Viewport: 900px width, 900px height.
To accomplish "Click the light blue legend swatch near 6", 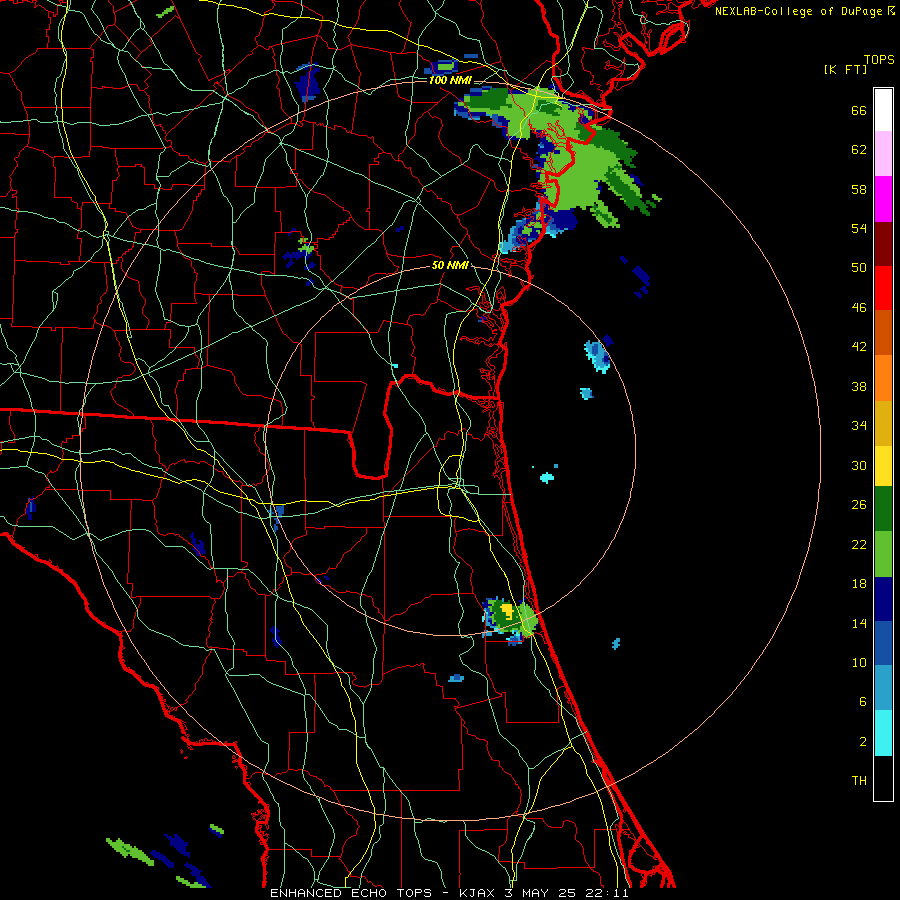I will click(x=883, y=688).
